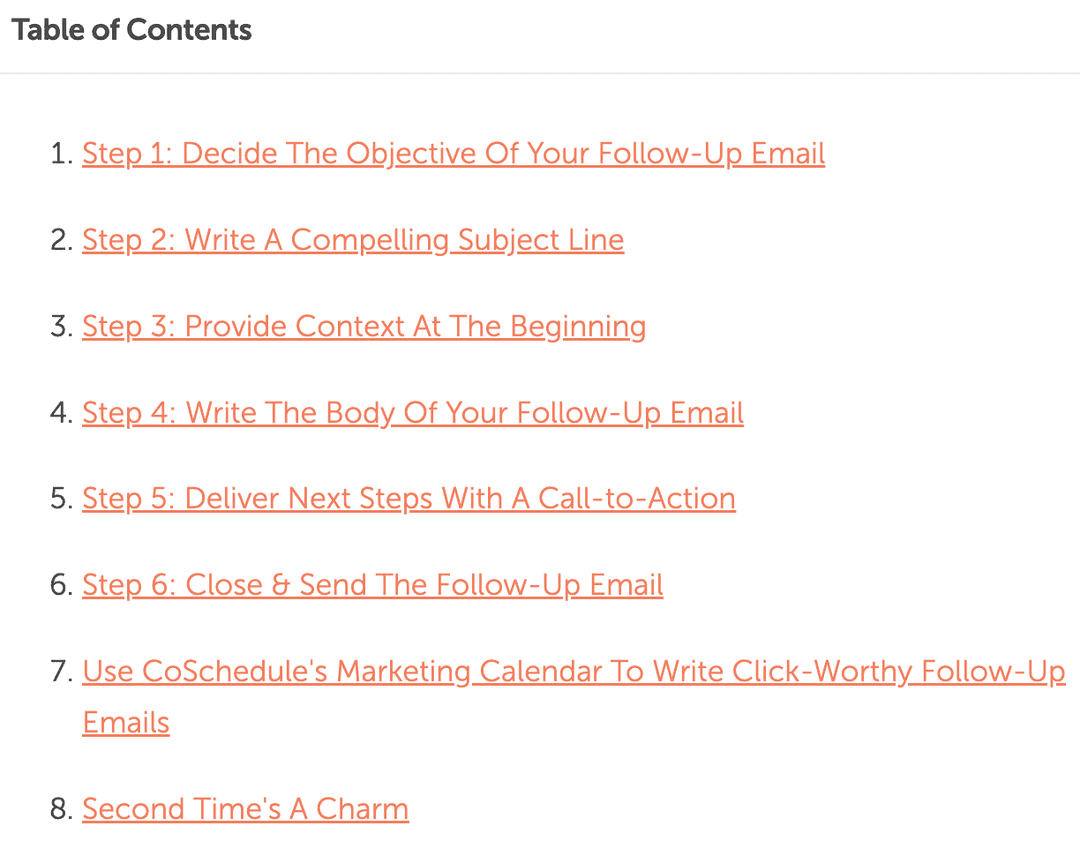Open the click-worthy follow-up emails guide link
The image size is (1080, 842).
573,671
